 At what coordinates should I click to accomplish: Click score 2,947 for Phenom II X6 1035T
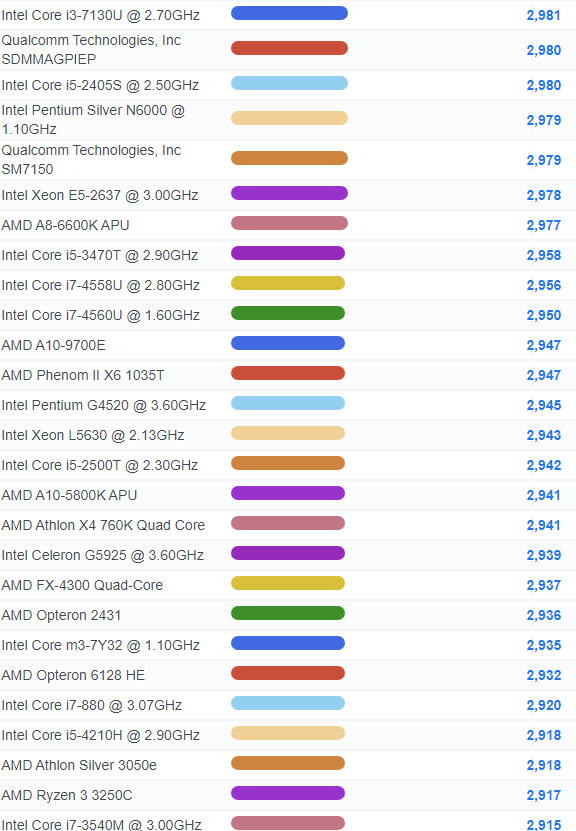[544, 375]
